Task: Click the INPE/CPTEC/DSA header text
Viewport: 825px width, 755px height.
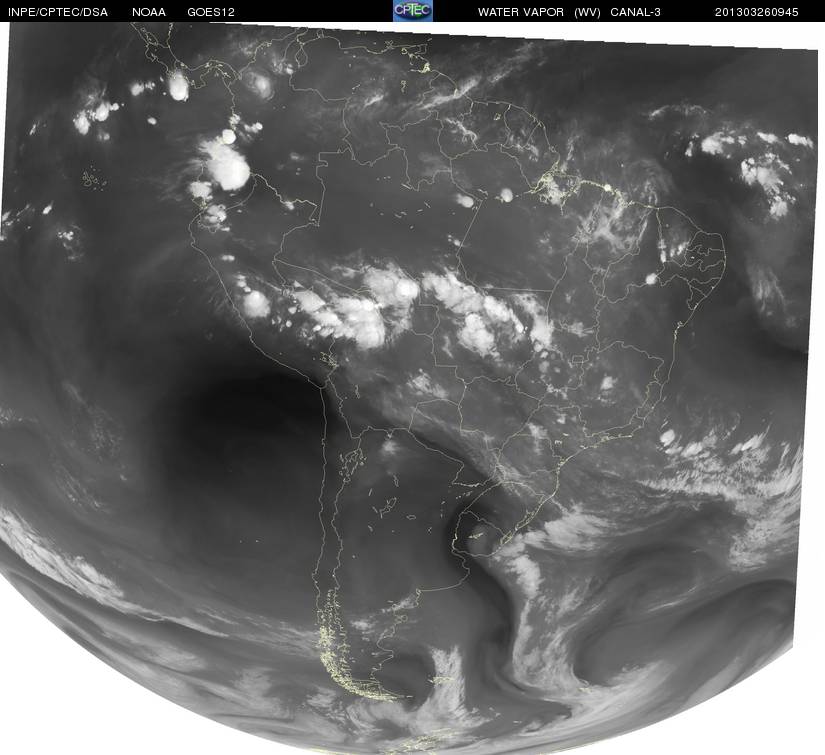Action: [58, 12]
